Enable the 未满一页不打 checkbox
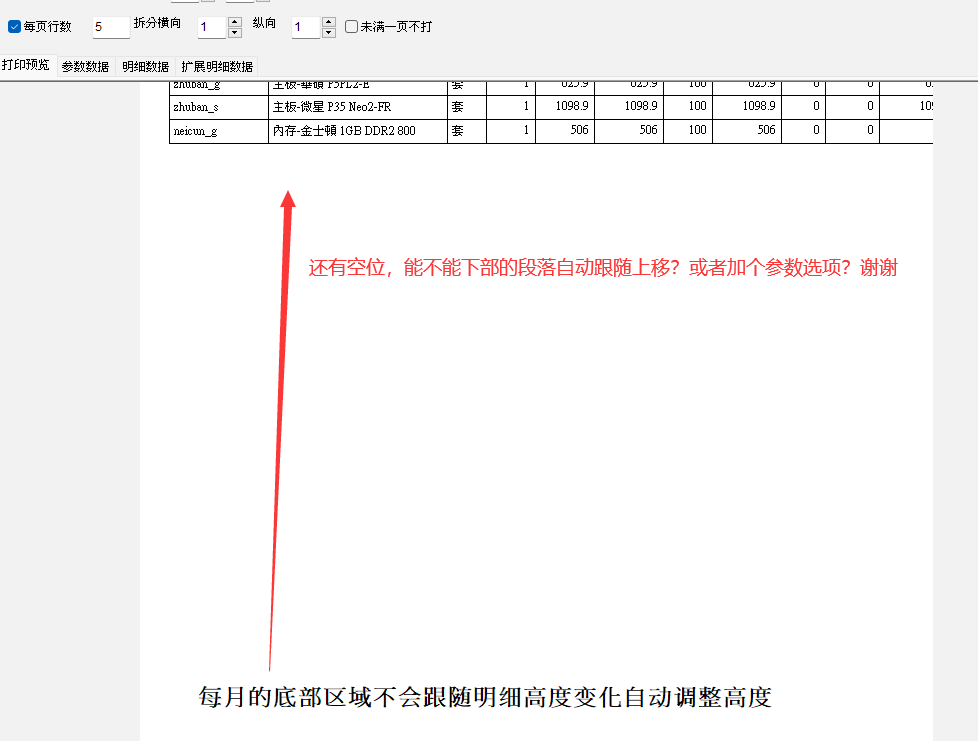The width and height of the screenshot is (978, 741). (x=351, y=27)
